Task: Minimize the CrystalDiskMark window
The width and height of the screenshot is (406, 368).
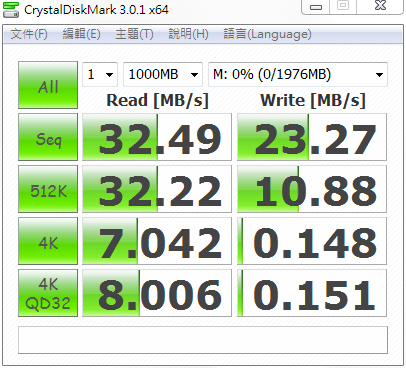Action: pyautogui.click(x=316, y=7)
